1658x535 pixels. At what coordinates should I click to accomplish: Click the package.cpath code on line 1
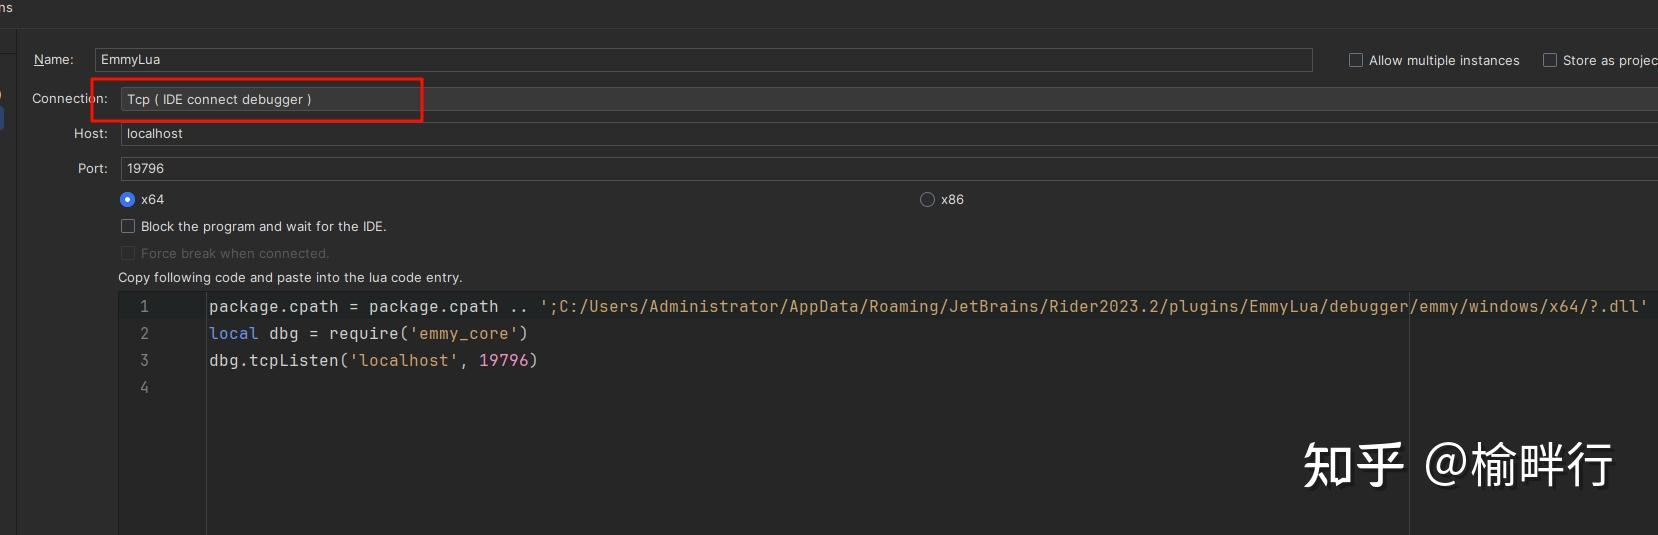point(273,307)
